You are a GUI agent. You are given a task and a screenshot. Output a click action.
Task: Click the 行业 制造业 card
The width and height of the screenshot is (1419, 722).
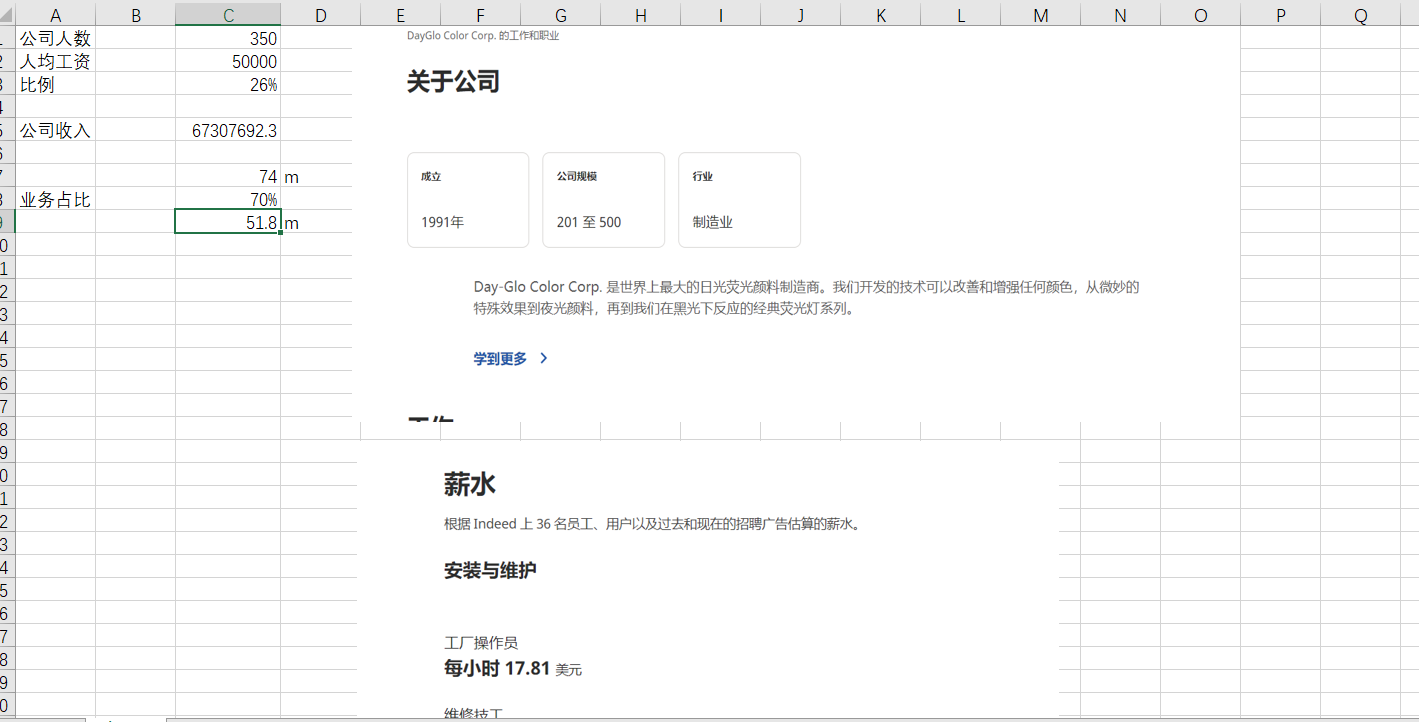tap(739, 200)
